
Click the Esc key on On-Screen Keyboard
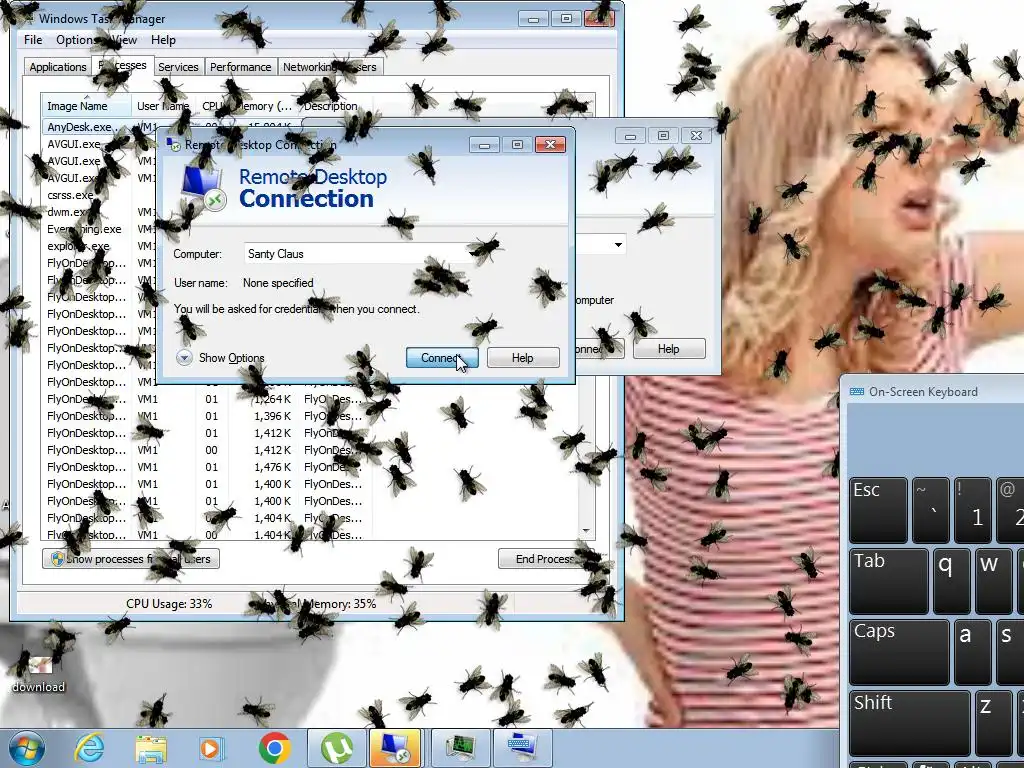pyautogui.click(x=878, y=510)
